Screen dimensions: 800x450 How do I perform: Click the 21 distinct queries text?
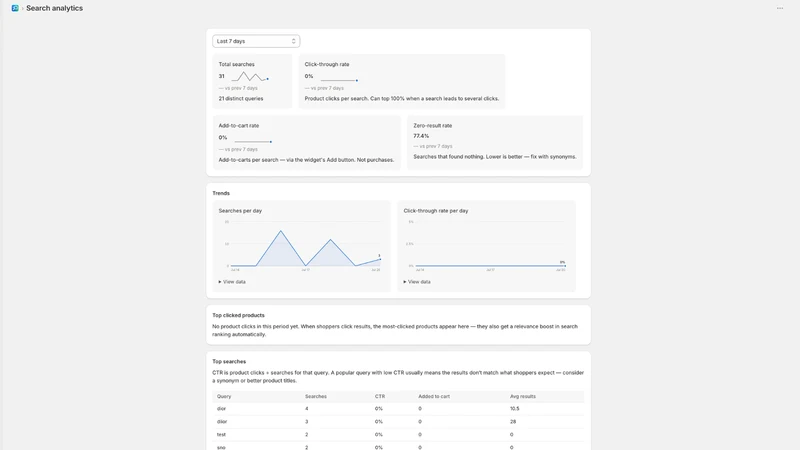[241, 98]
